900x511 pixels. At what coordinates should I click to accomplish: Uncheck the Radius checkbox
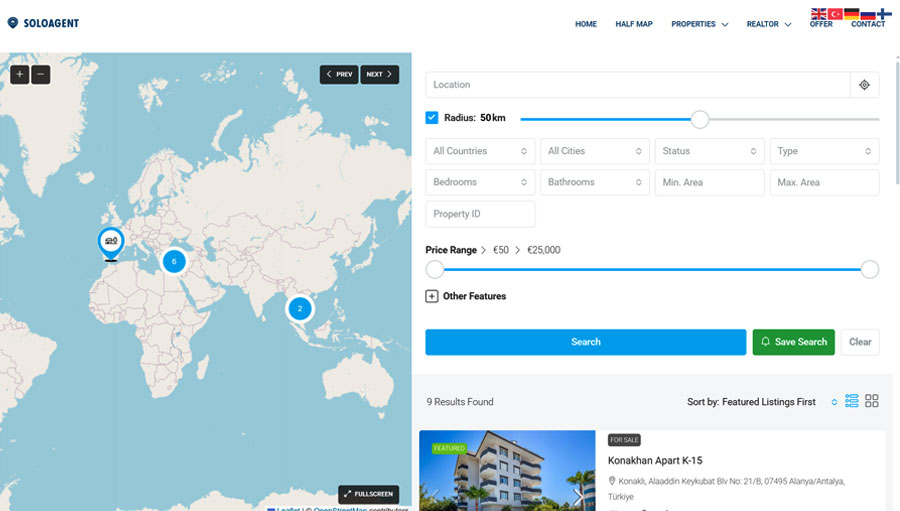tap(432, 118)
